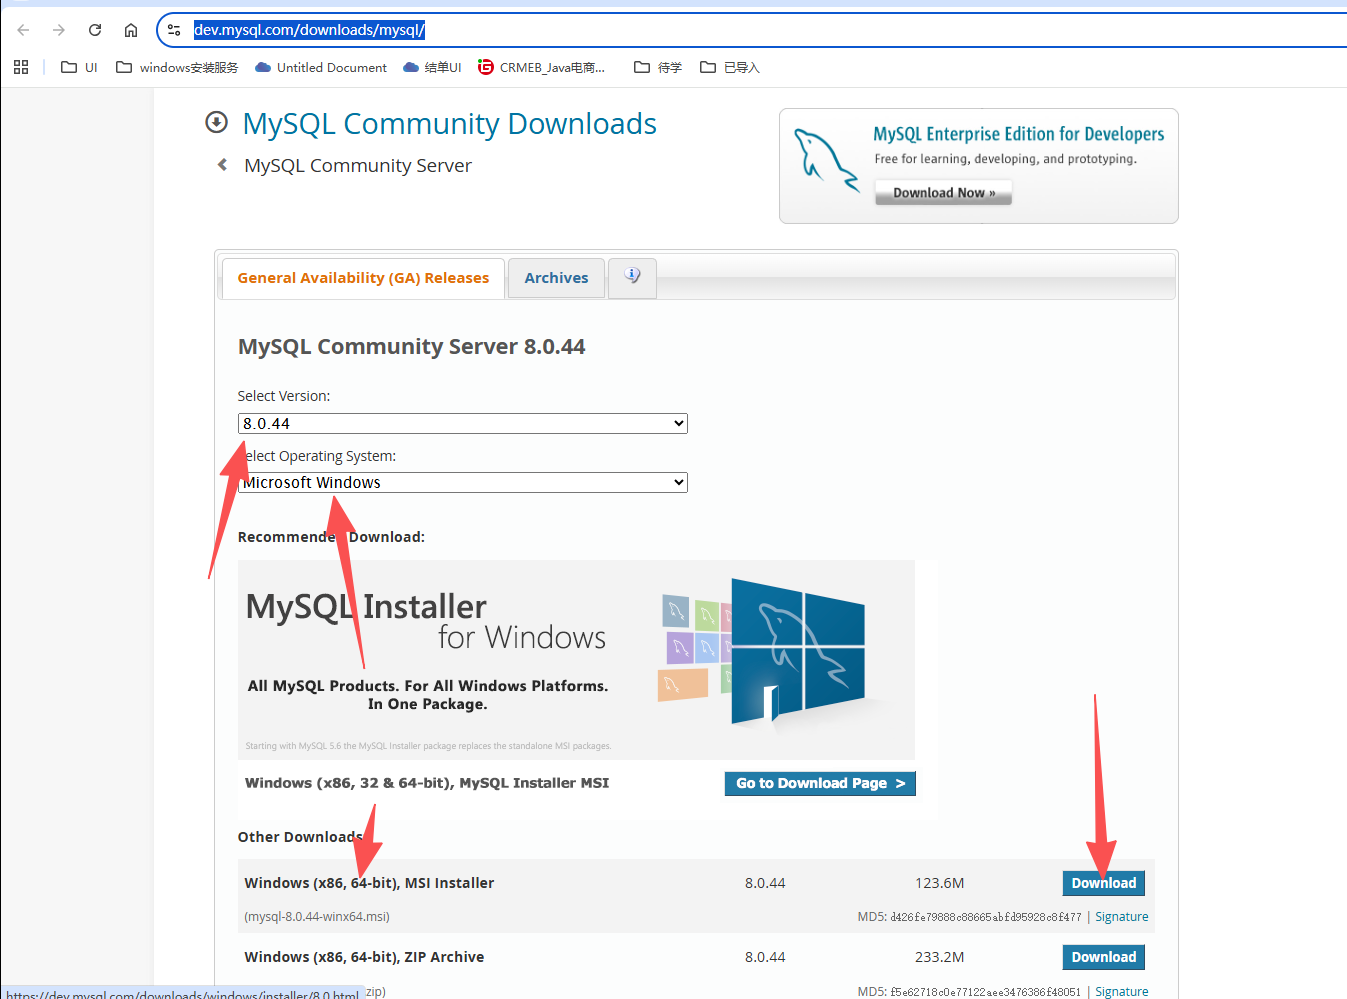Viewport: 1347px width, 999px height.
Task: Open the windows安装服务 bookmark folder
Action: coord(177,67)
